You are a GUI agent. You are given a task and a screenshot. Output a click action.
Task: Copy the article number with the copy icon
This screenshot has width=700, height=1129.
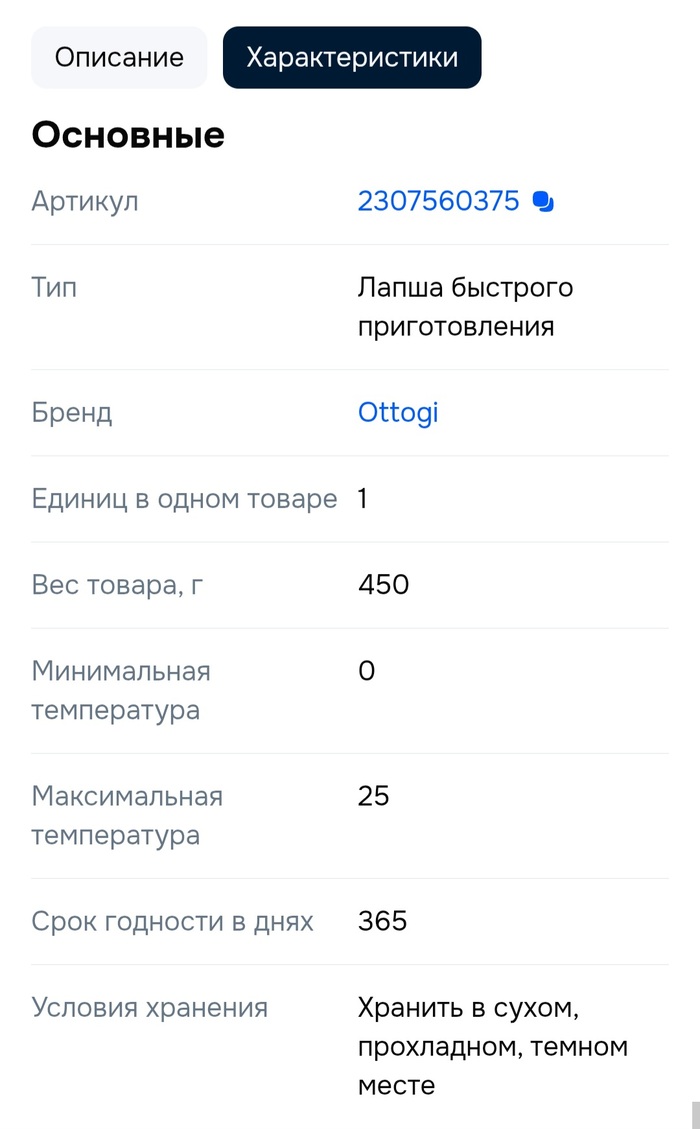[x=543, y=202]
